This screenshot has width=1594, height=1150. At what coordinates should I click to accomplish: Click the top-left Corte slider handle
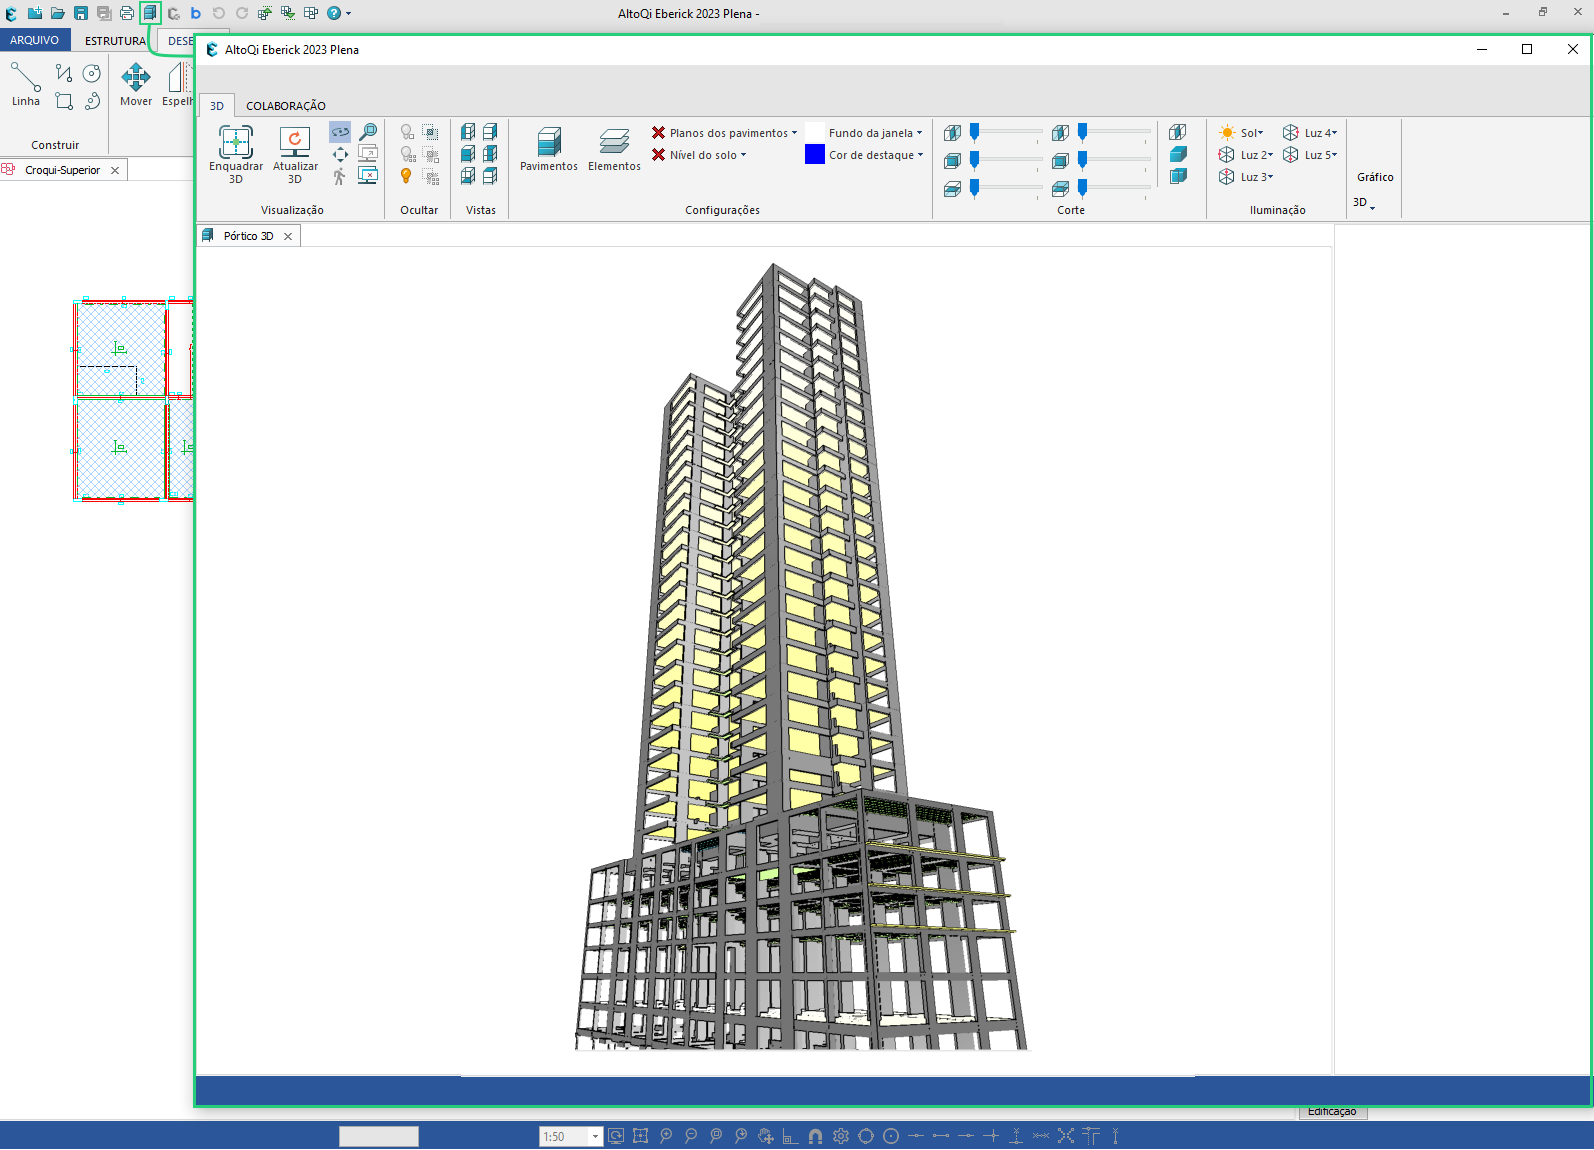974,132
